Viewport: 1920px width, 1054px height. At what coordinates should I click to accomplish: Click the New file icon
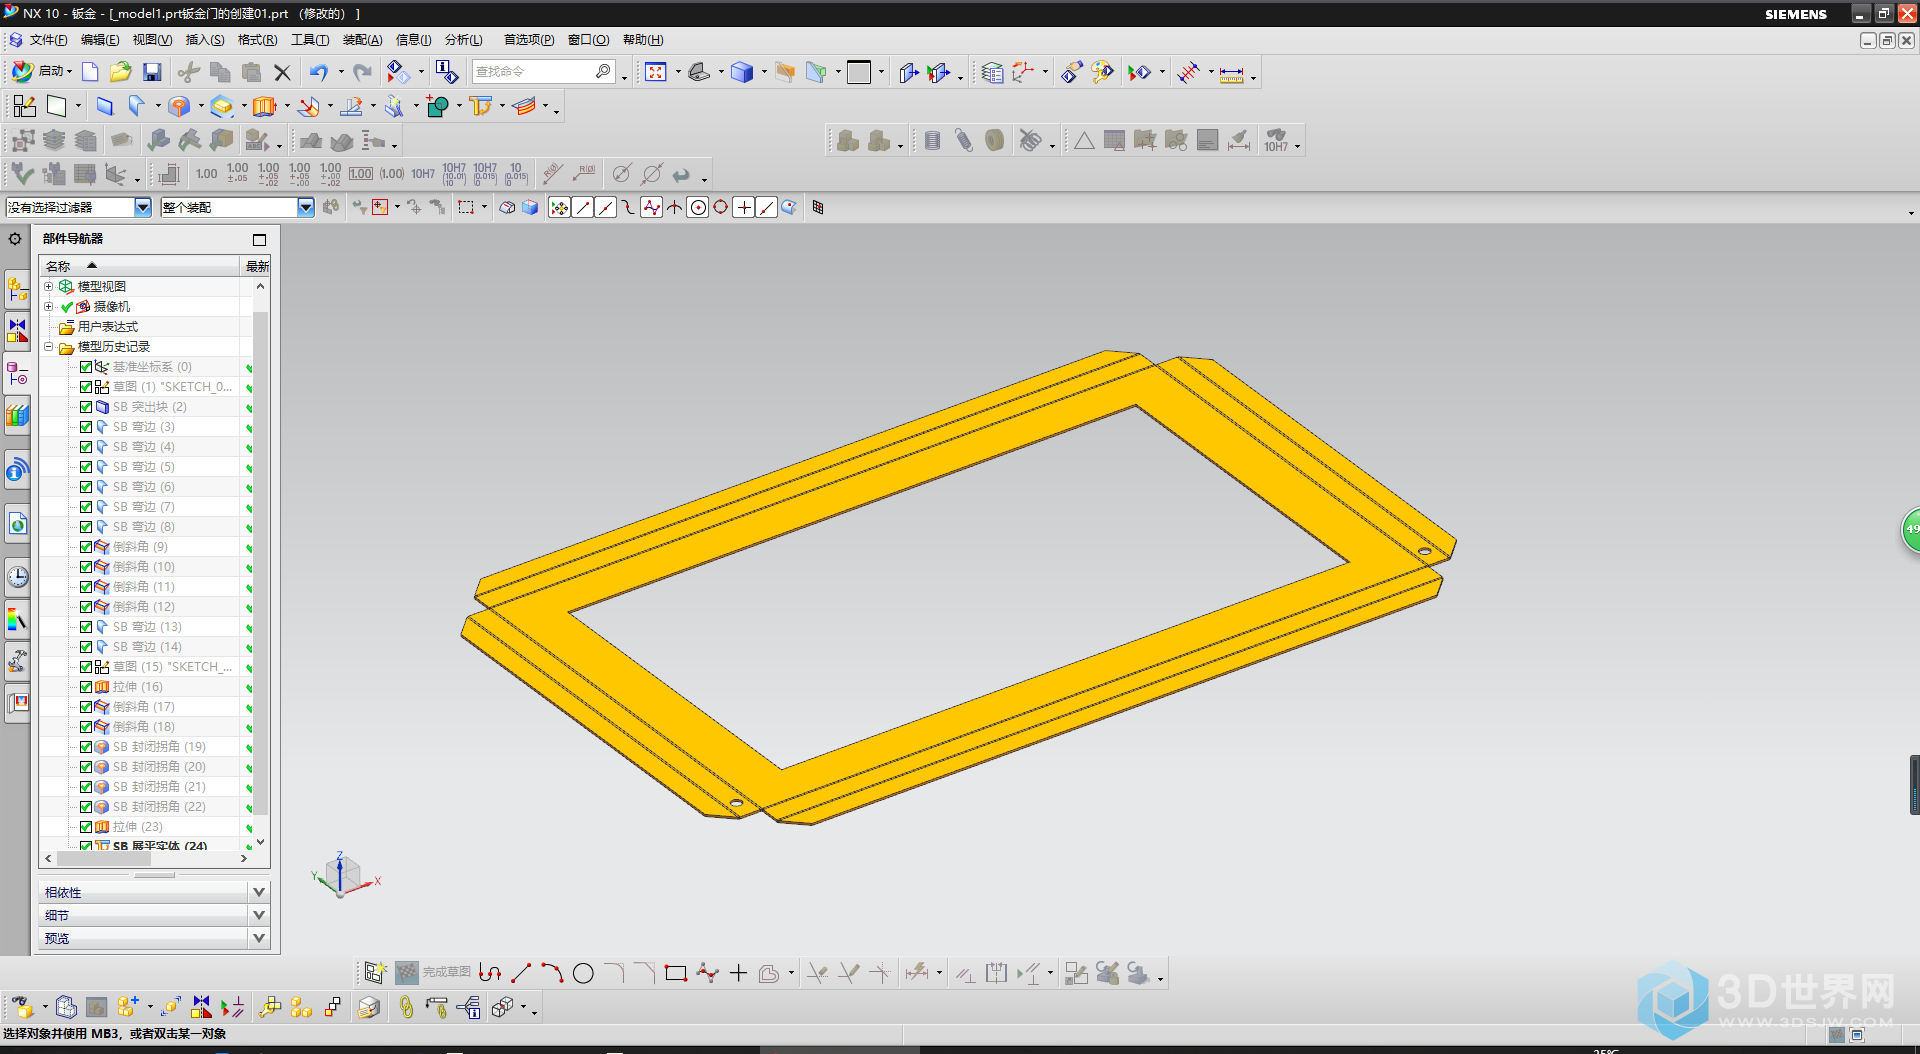(90, 72)
